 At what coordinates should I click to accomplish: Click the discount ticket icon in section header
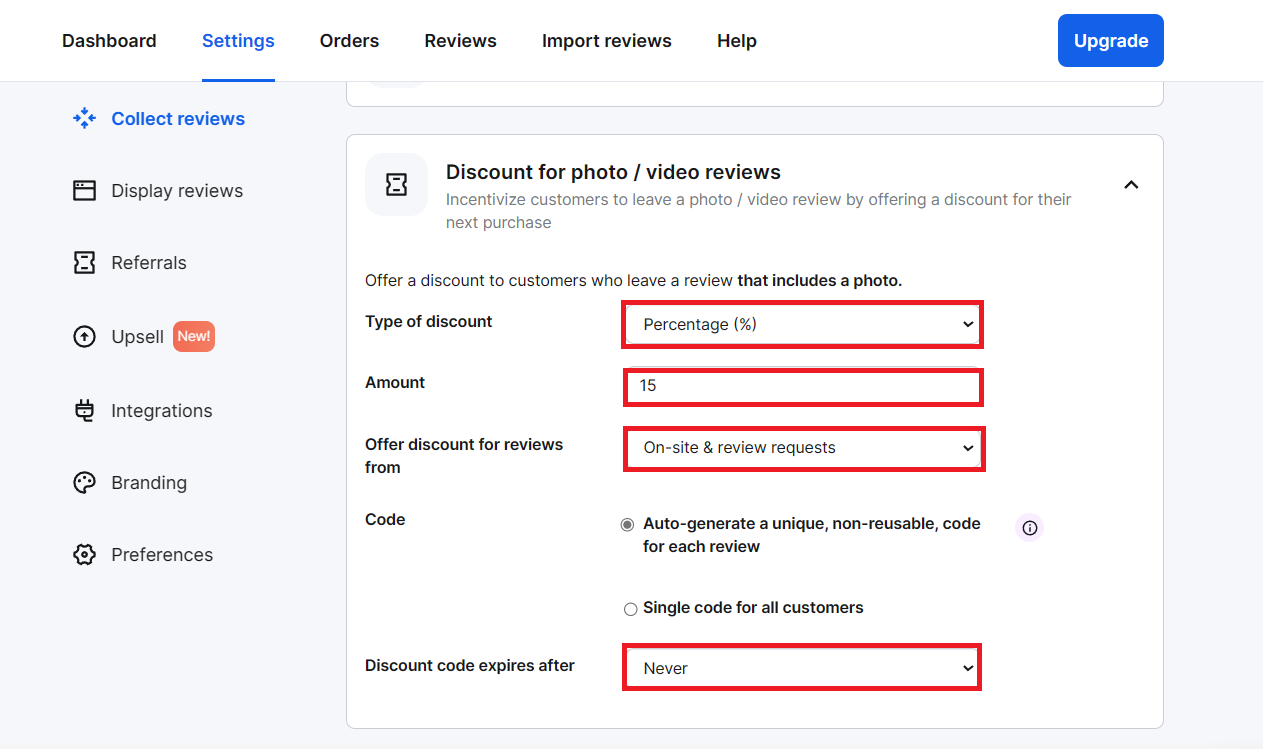pyautogui.click(x=396, y=184)
